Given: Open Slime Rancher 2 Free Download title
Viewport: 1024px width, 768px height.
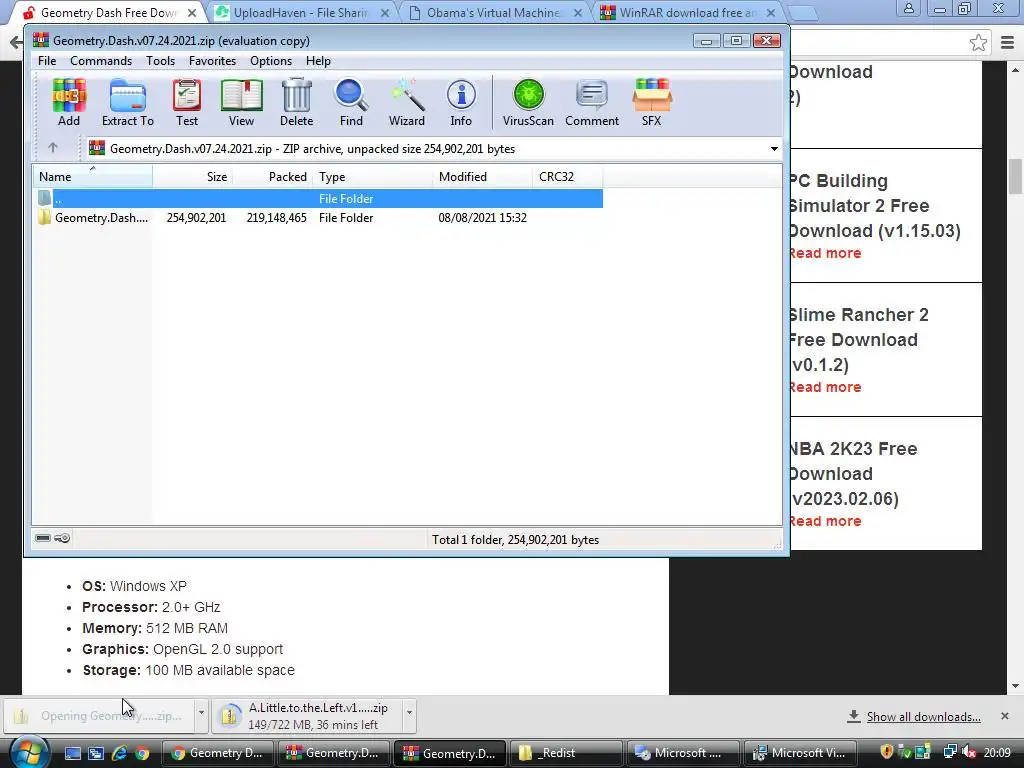Looking at the screenshot, I should coord(857,340).
